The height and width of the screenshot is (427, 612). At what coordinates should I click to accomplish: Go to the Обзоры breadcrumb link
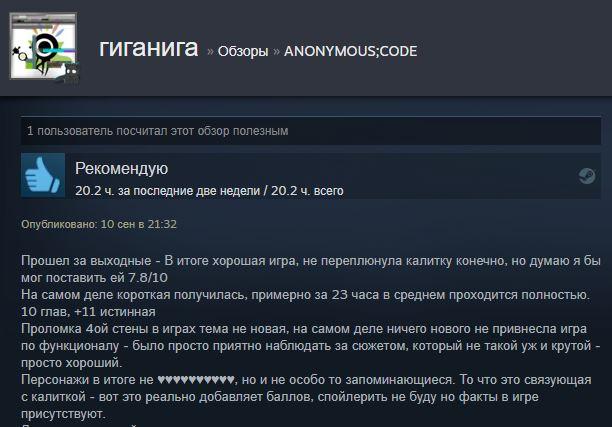[243, 51]
